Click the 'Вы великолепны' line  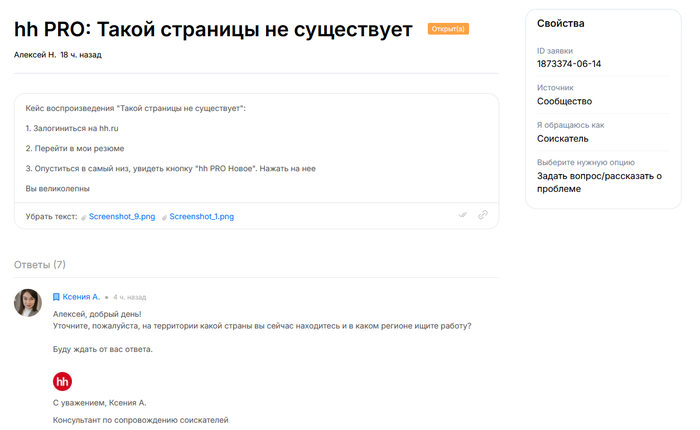point(58,189)
